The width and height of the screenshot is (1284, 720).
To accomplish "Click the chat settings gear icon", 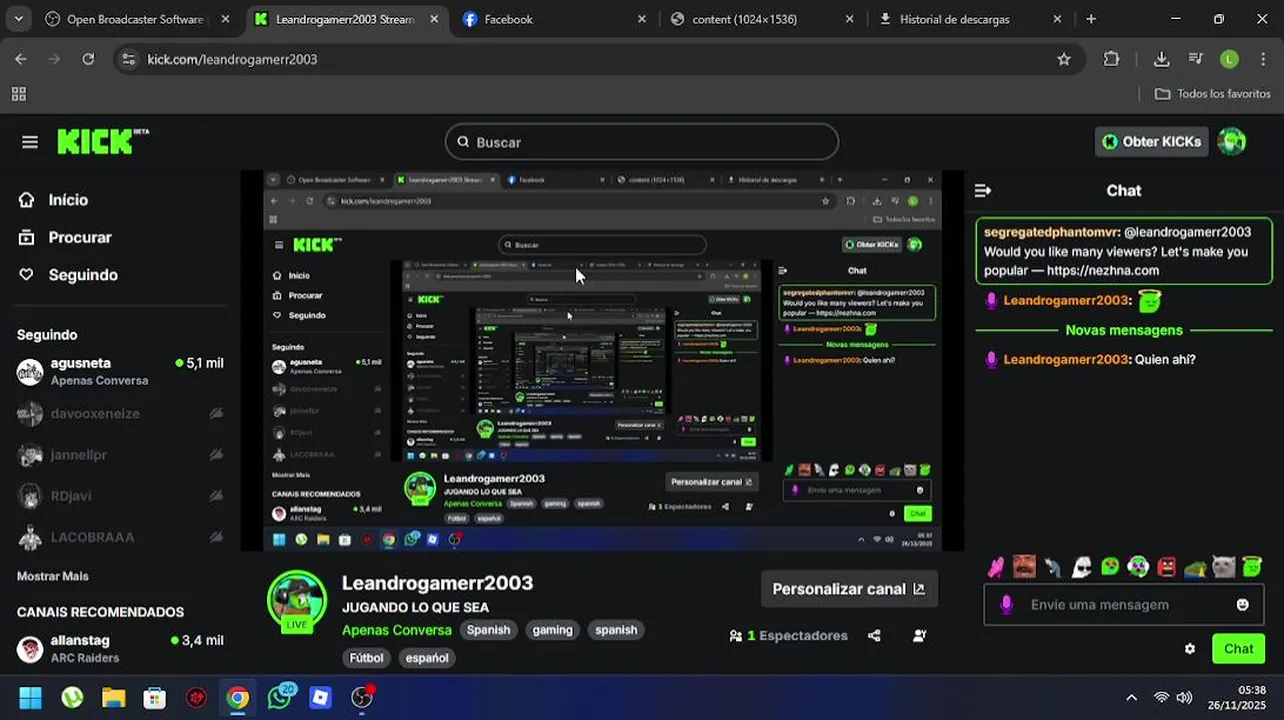I will [x=1190, y=649].
